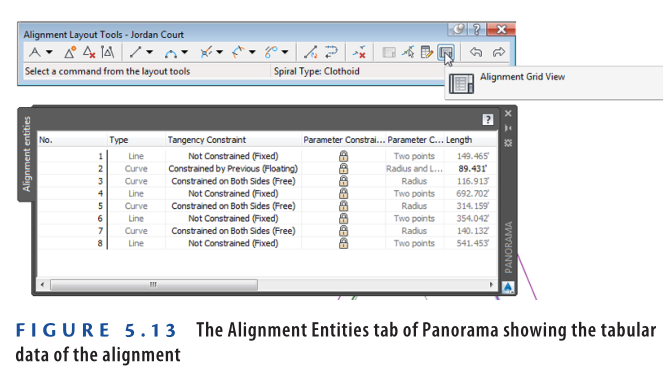The image size is (663, 375).
Task: Click the Edit Best Fit Data icon
Action: coord(389,52)
